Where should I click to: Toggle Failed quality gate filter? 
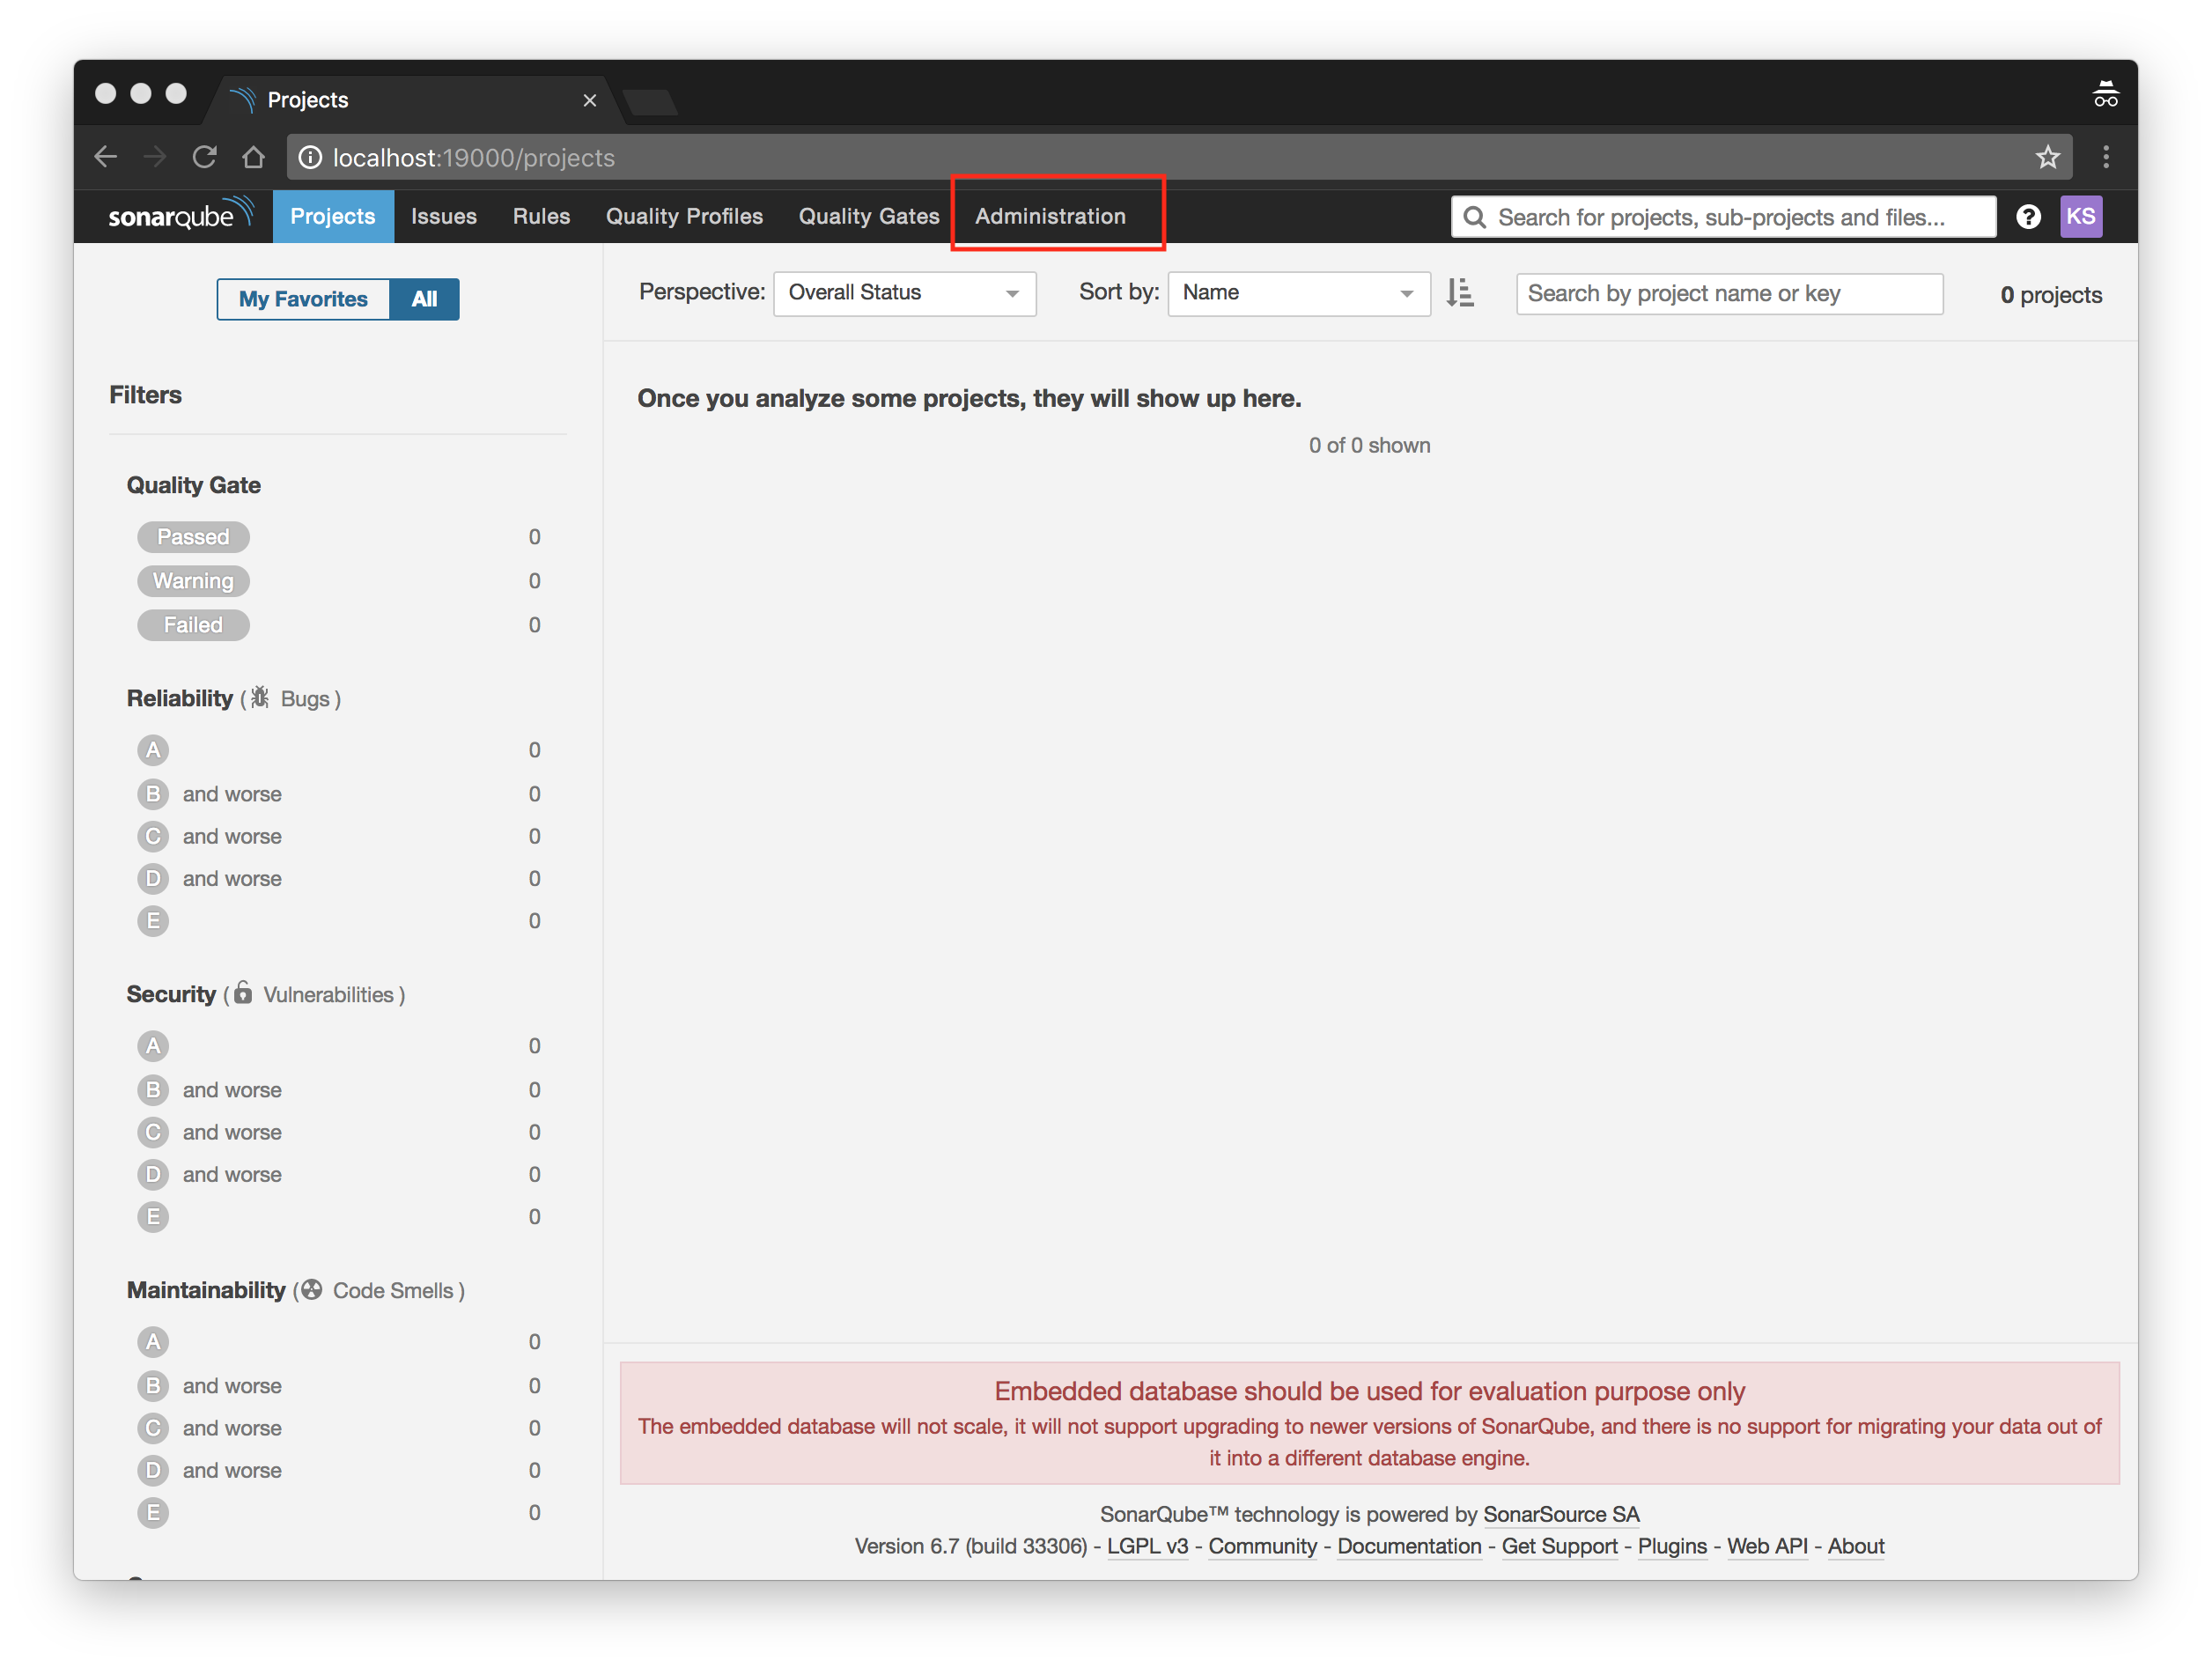193,625
